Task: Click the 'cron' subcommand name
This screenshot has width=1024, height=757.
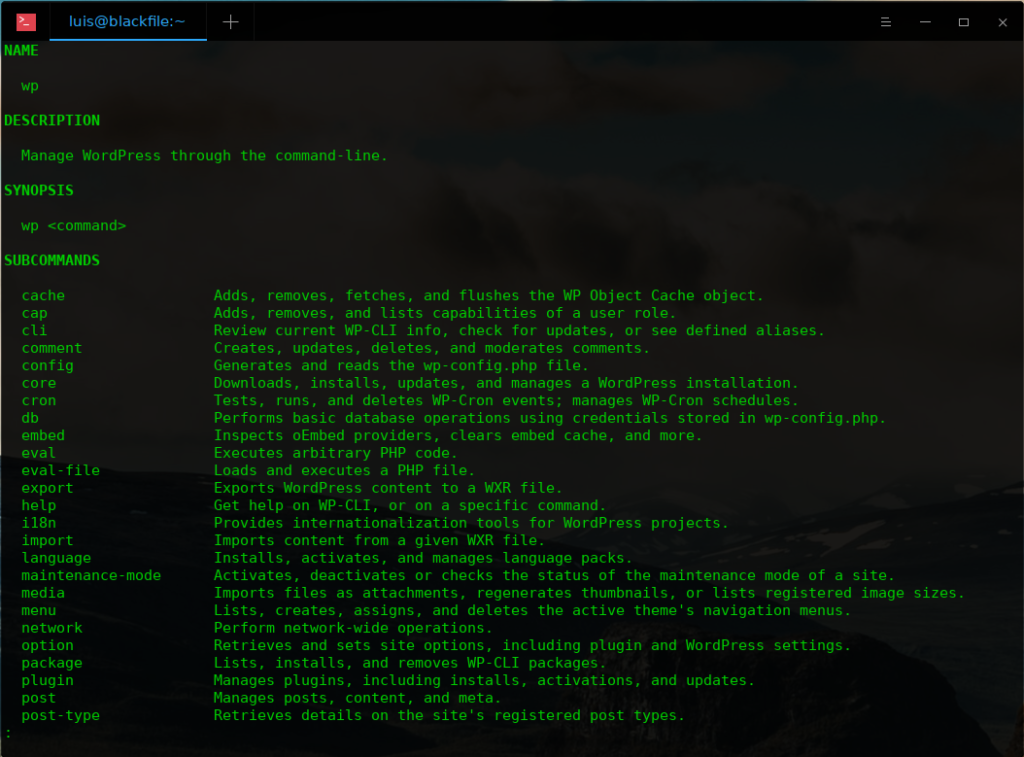Action: click(39, 401)
